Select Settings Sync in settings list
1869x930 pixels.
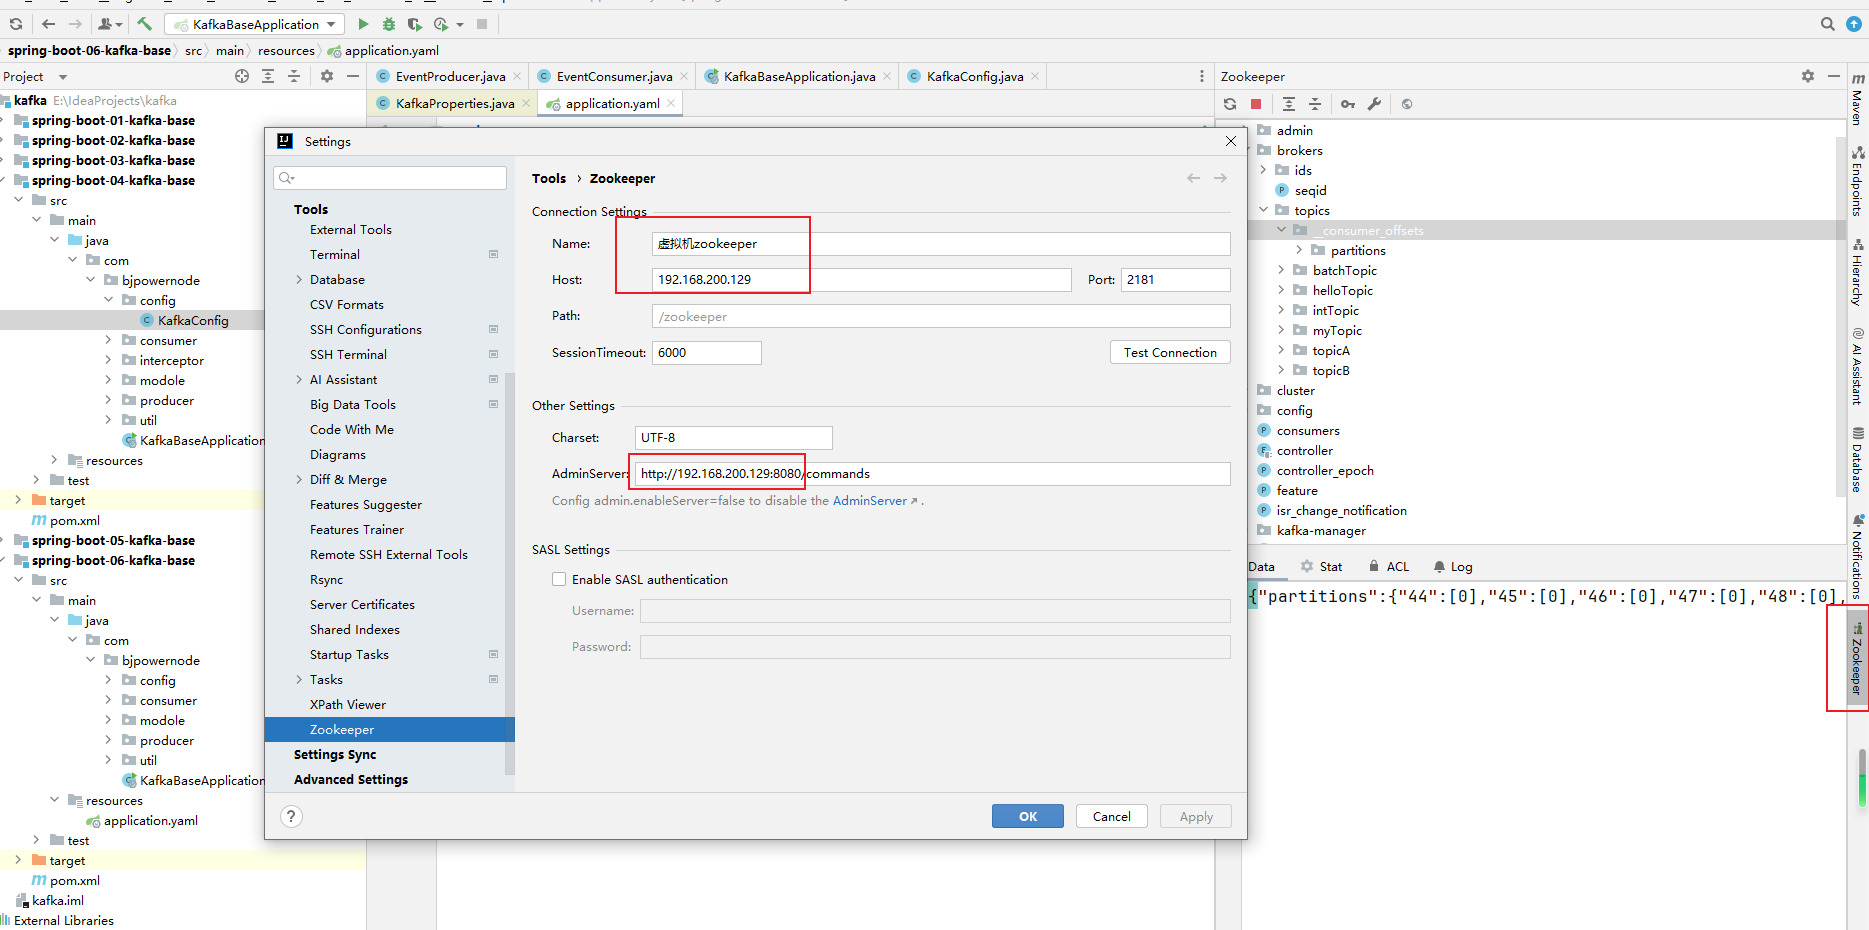click(x=335, y=755)
